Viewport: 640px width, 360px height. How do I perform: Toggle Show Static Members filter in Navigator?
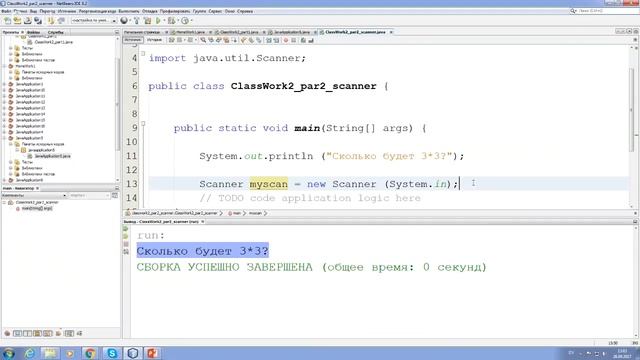tap(27, 333)
